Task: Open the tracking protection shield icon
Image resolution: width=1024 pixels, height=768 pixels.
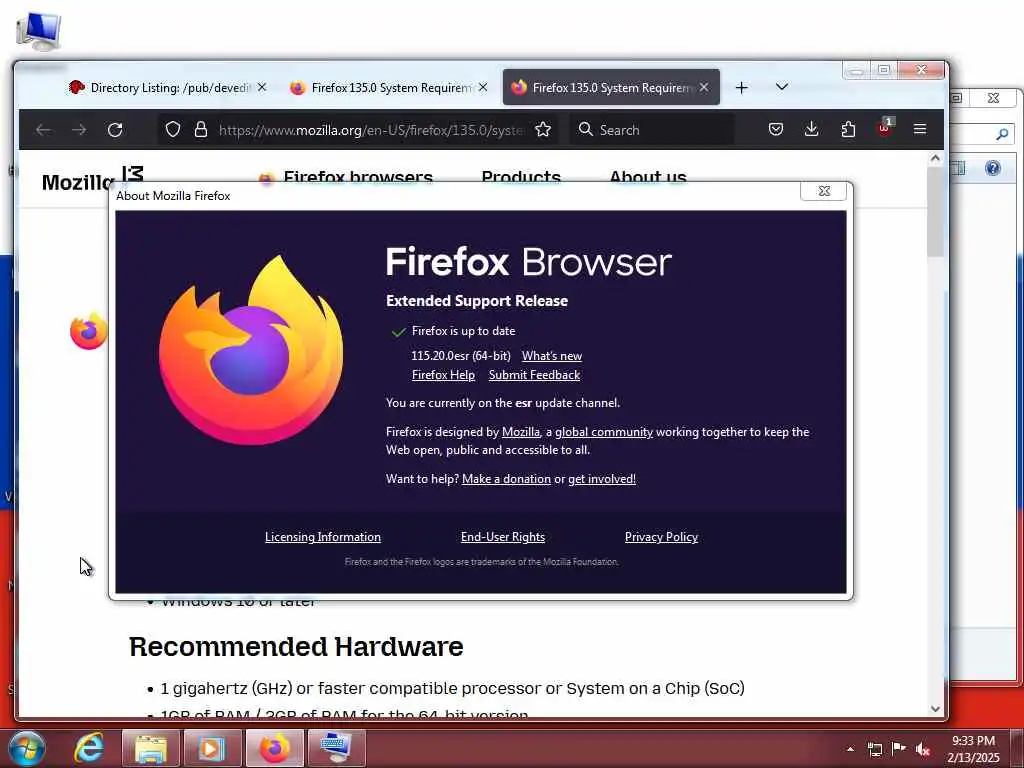Action: point(172,129)
